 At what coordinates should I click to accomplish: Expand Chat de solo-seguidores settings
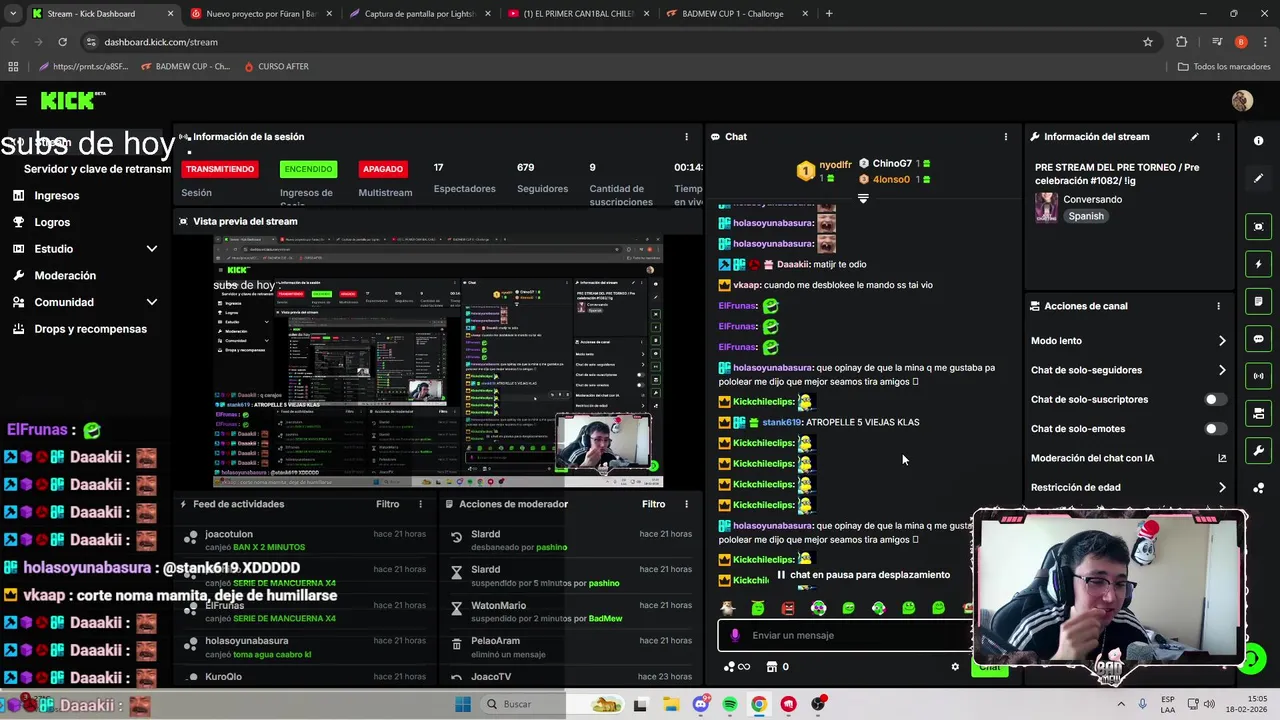(x=1128, y=370)
